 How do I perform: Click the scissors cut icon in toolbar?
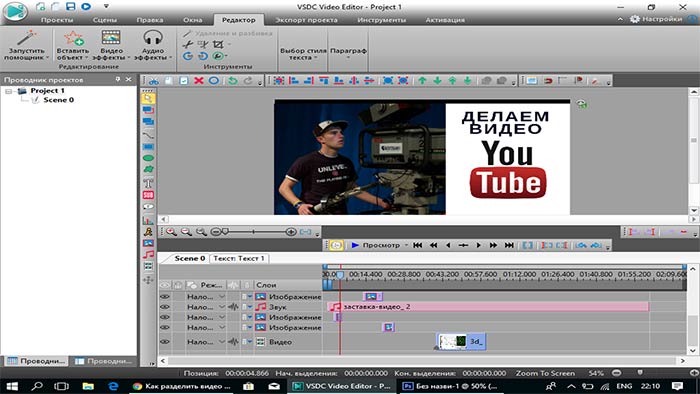[154, 81]
